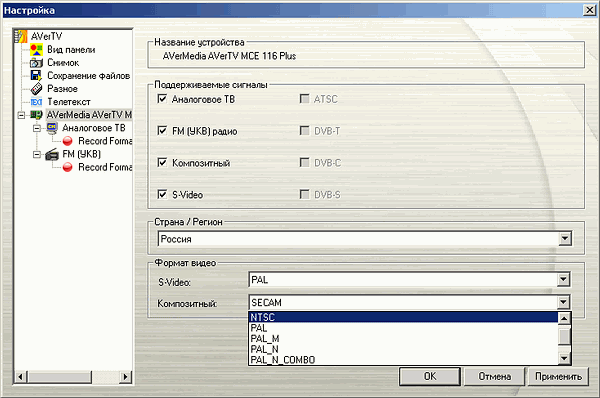Click the Применить button
Screen dimensions: 600x398
coord(558,377)
